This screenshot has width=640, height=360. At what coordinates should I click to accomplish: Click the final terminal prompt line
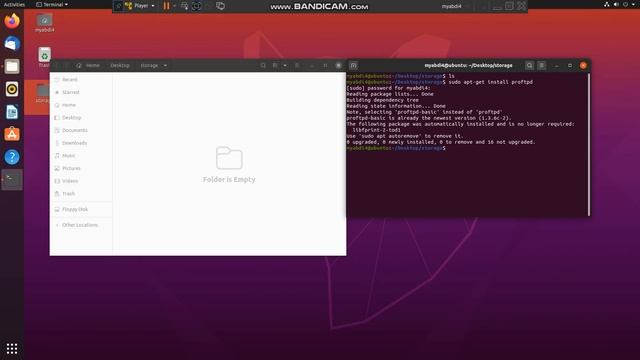pyautogui.click(x=396, y=148)
